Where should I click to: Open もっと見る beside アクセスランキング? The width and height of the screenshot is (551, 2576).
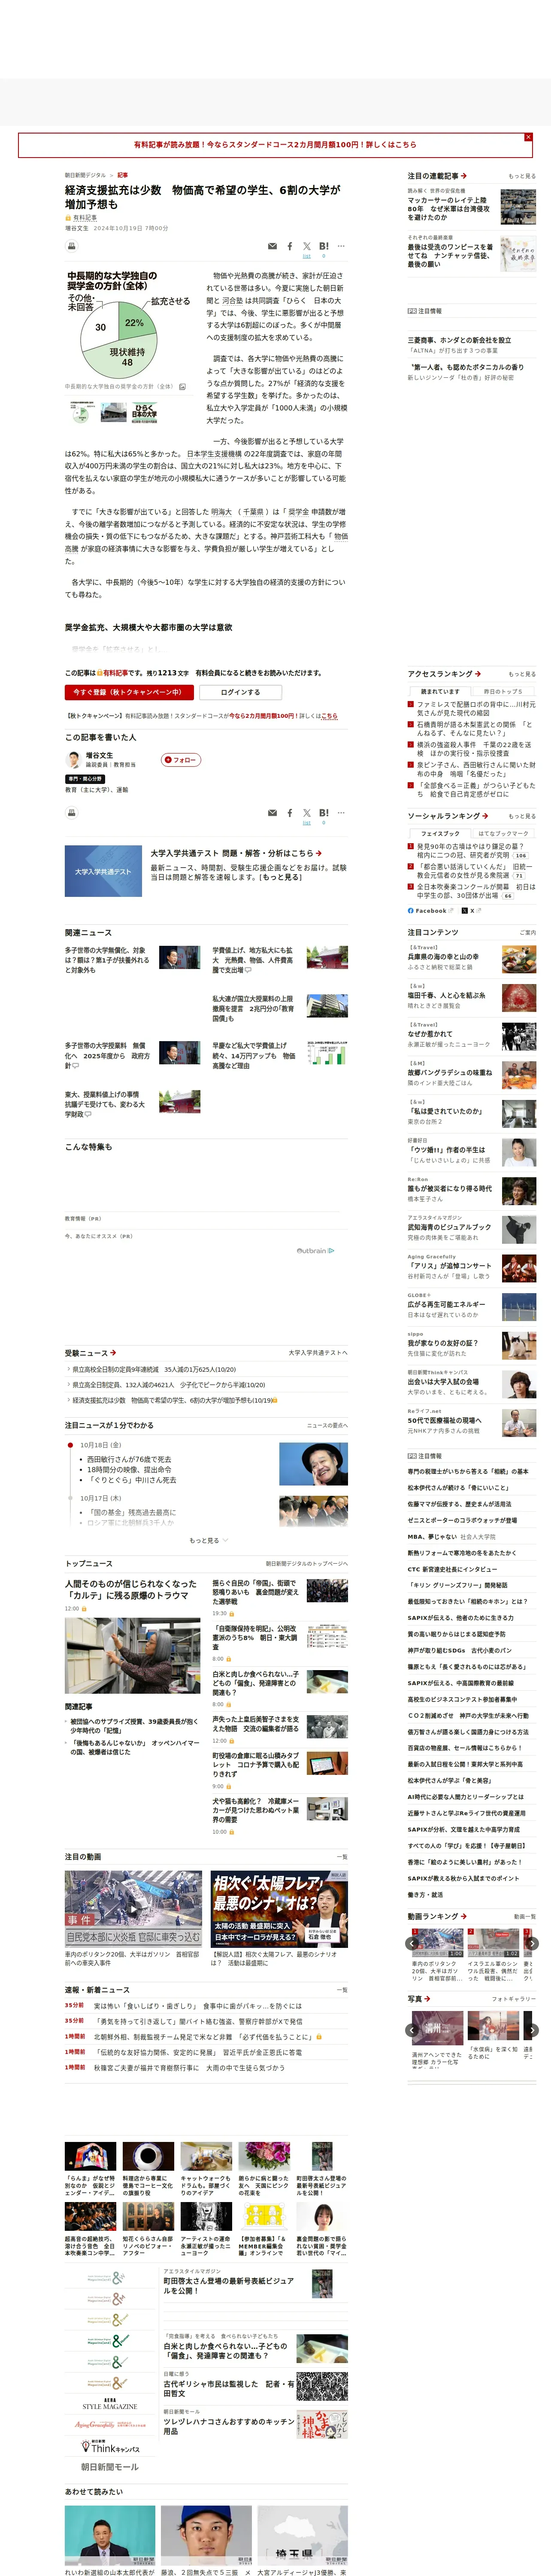(x=522, y=674)
